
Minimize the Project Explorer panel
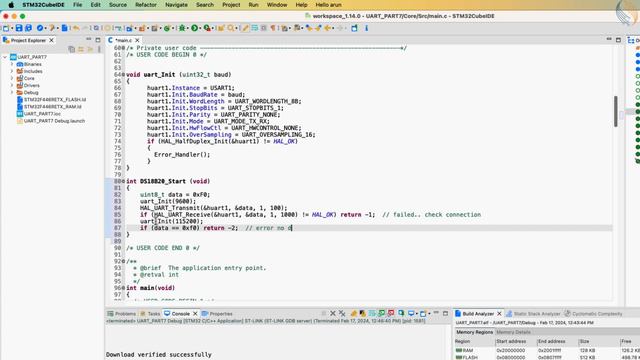click(x=89, y=40)
